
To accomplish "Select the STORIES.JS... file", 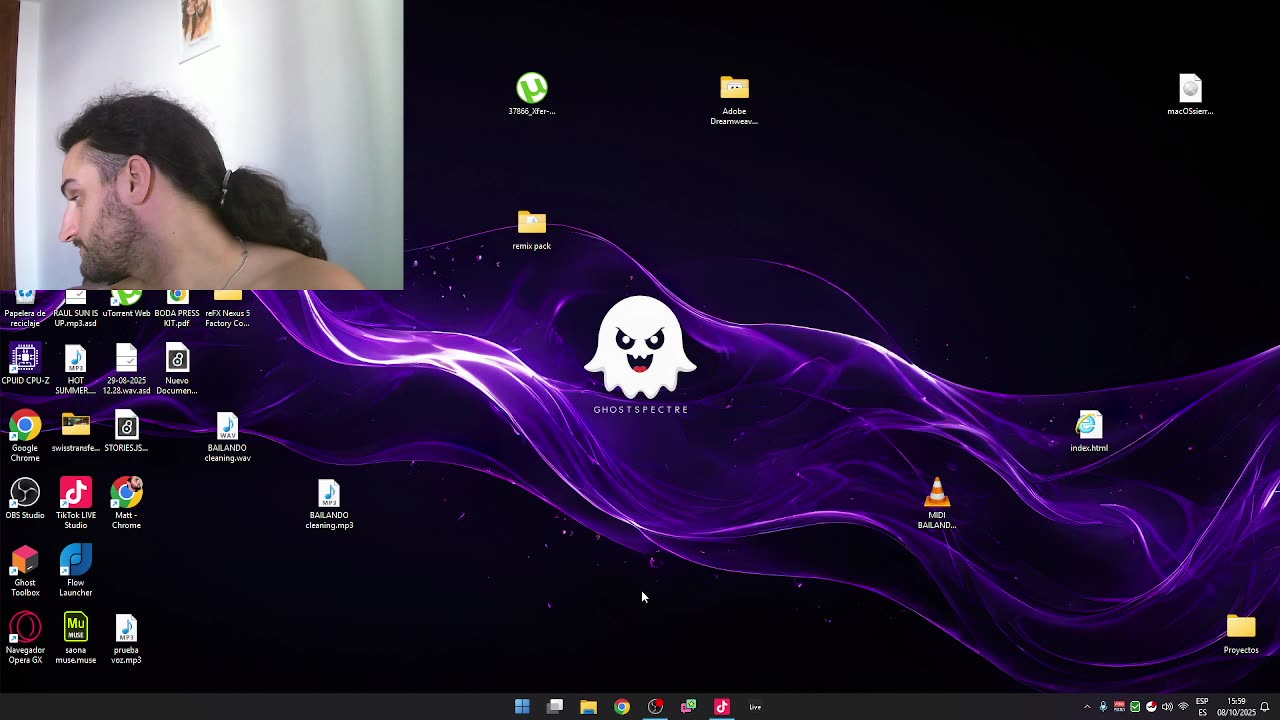I will pyautogui.click(x=126, y=432).
